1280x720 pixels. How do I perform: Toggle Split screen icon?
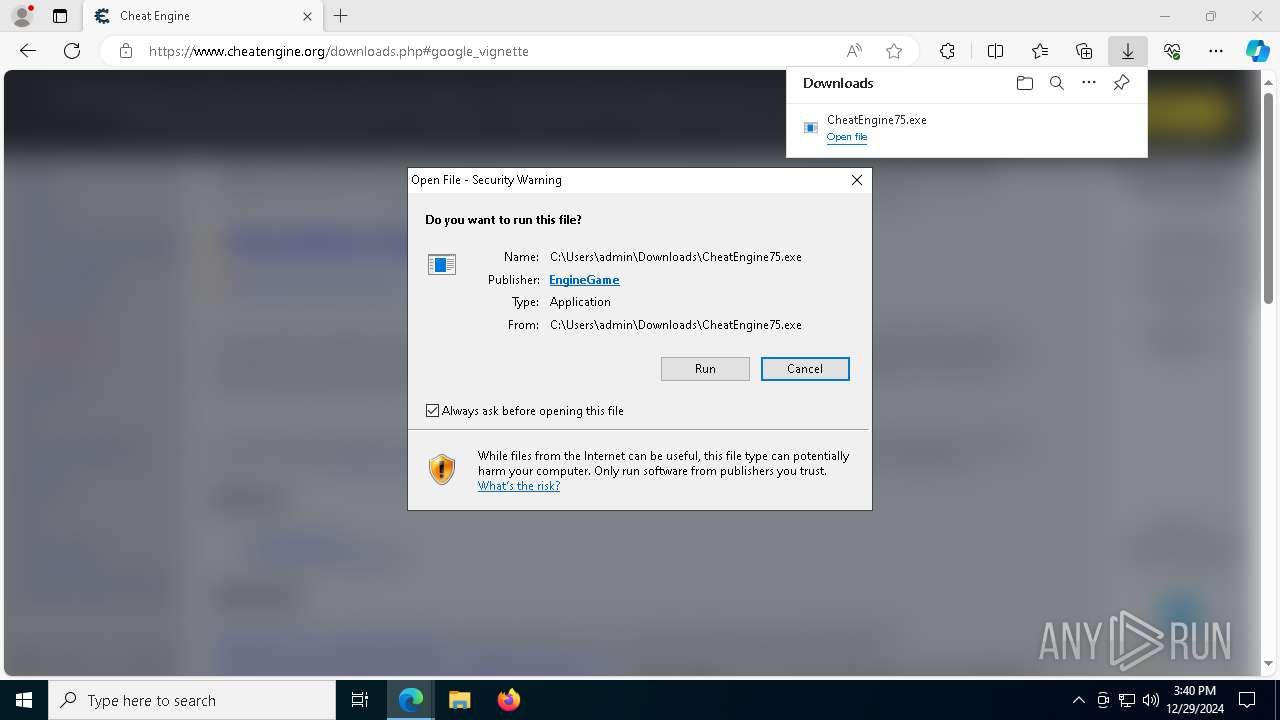point(995,51)
